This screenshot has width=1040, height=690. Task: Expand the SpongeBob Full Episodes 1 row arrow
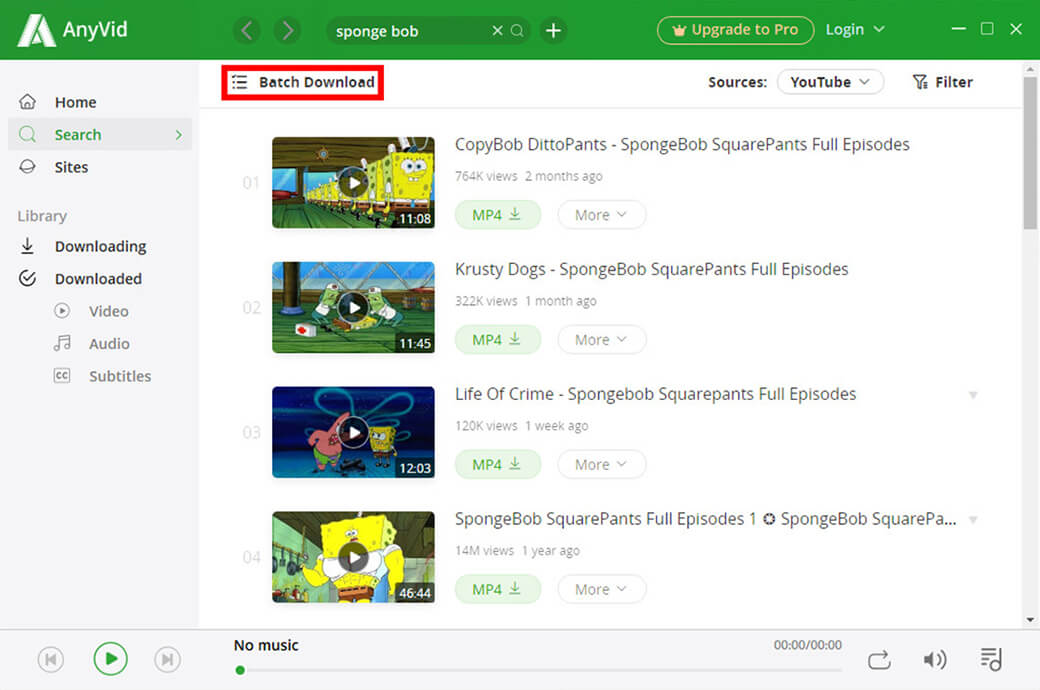pos(973,519)
